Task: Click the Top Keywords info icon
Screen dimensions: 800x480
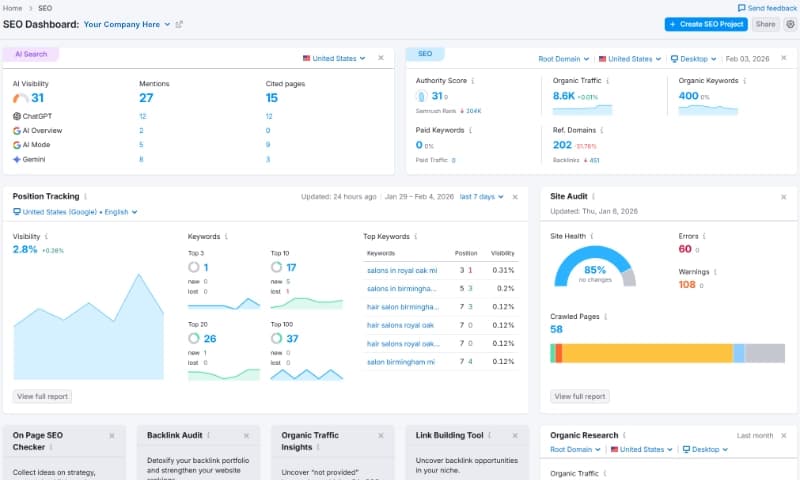Action: coord(416,237)
